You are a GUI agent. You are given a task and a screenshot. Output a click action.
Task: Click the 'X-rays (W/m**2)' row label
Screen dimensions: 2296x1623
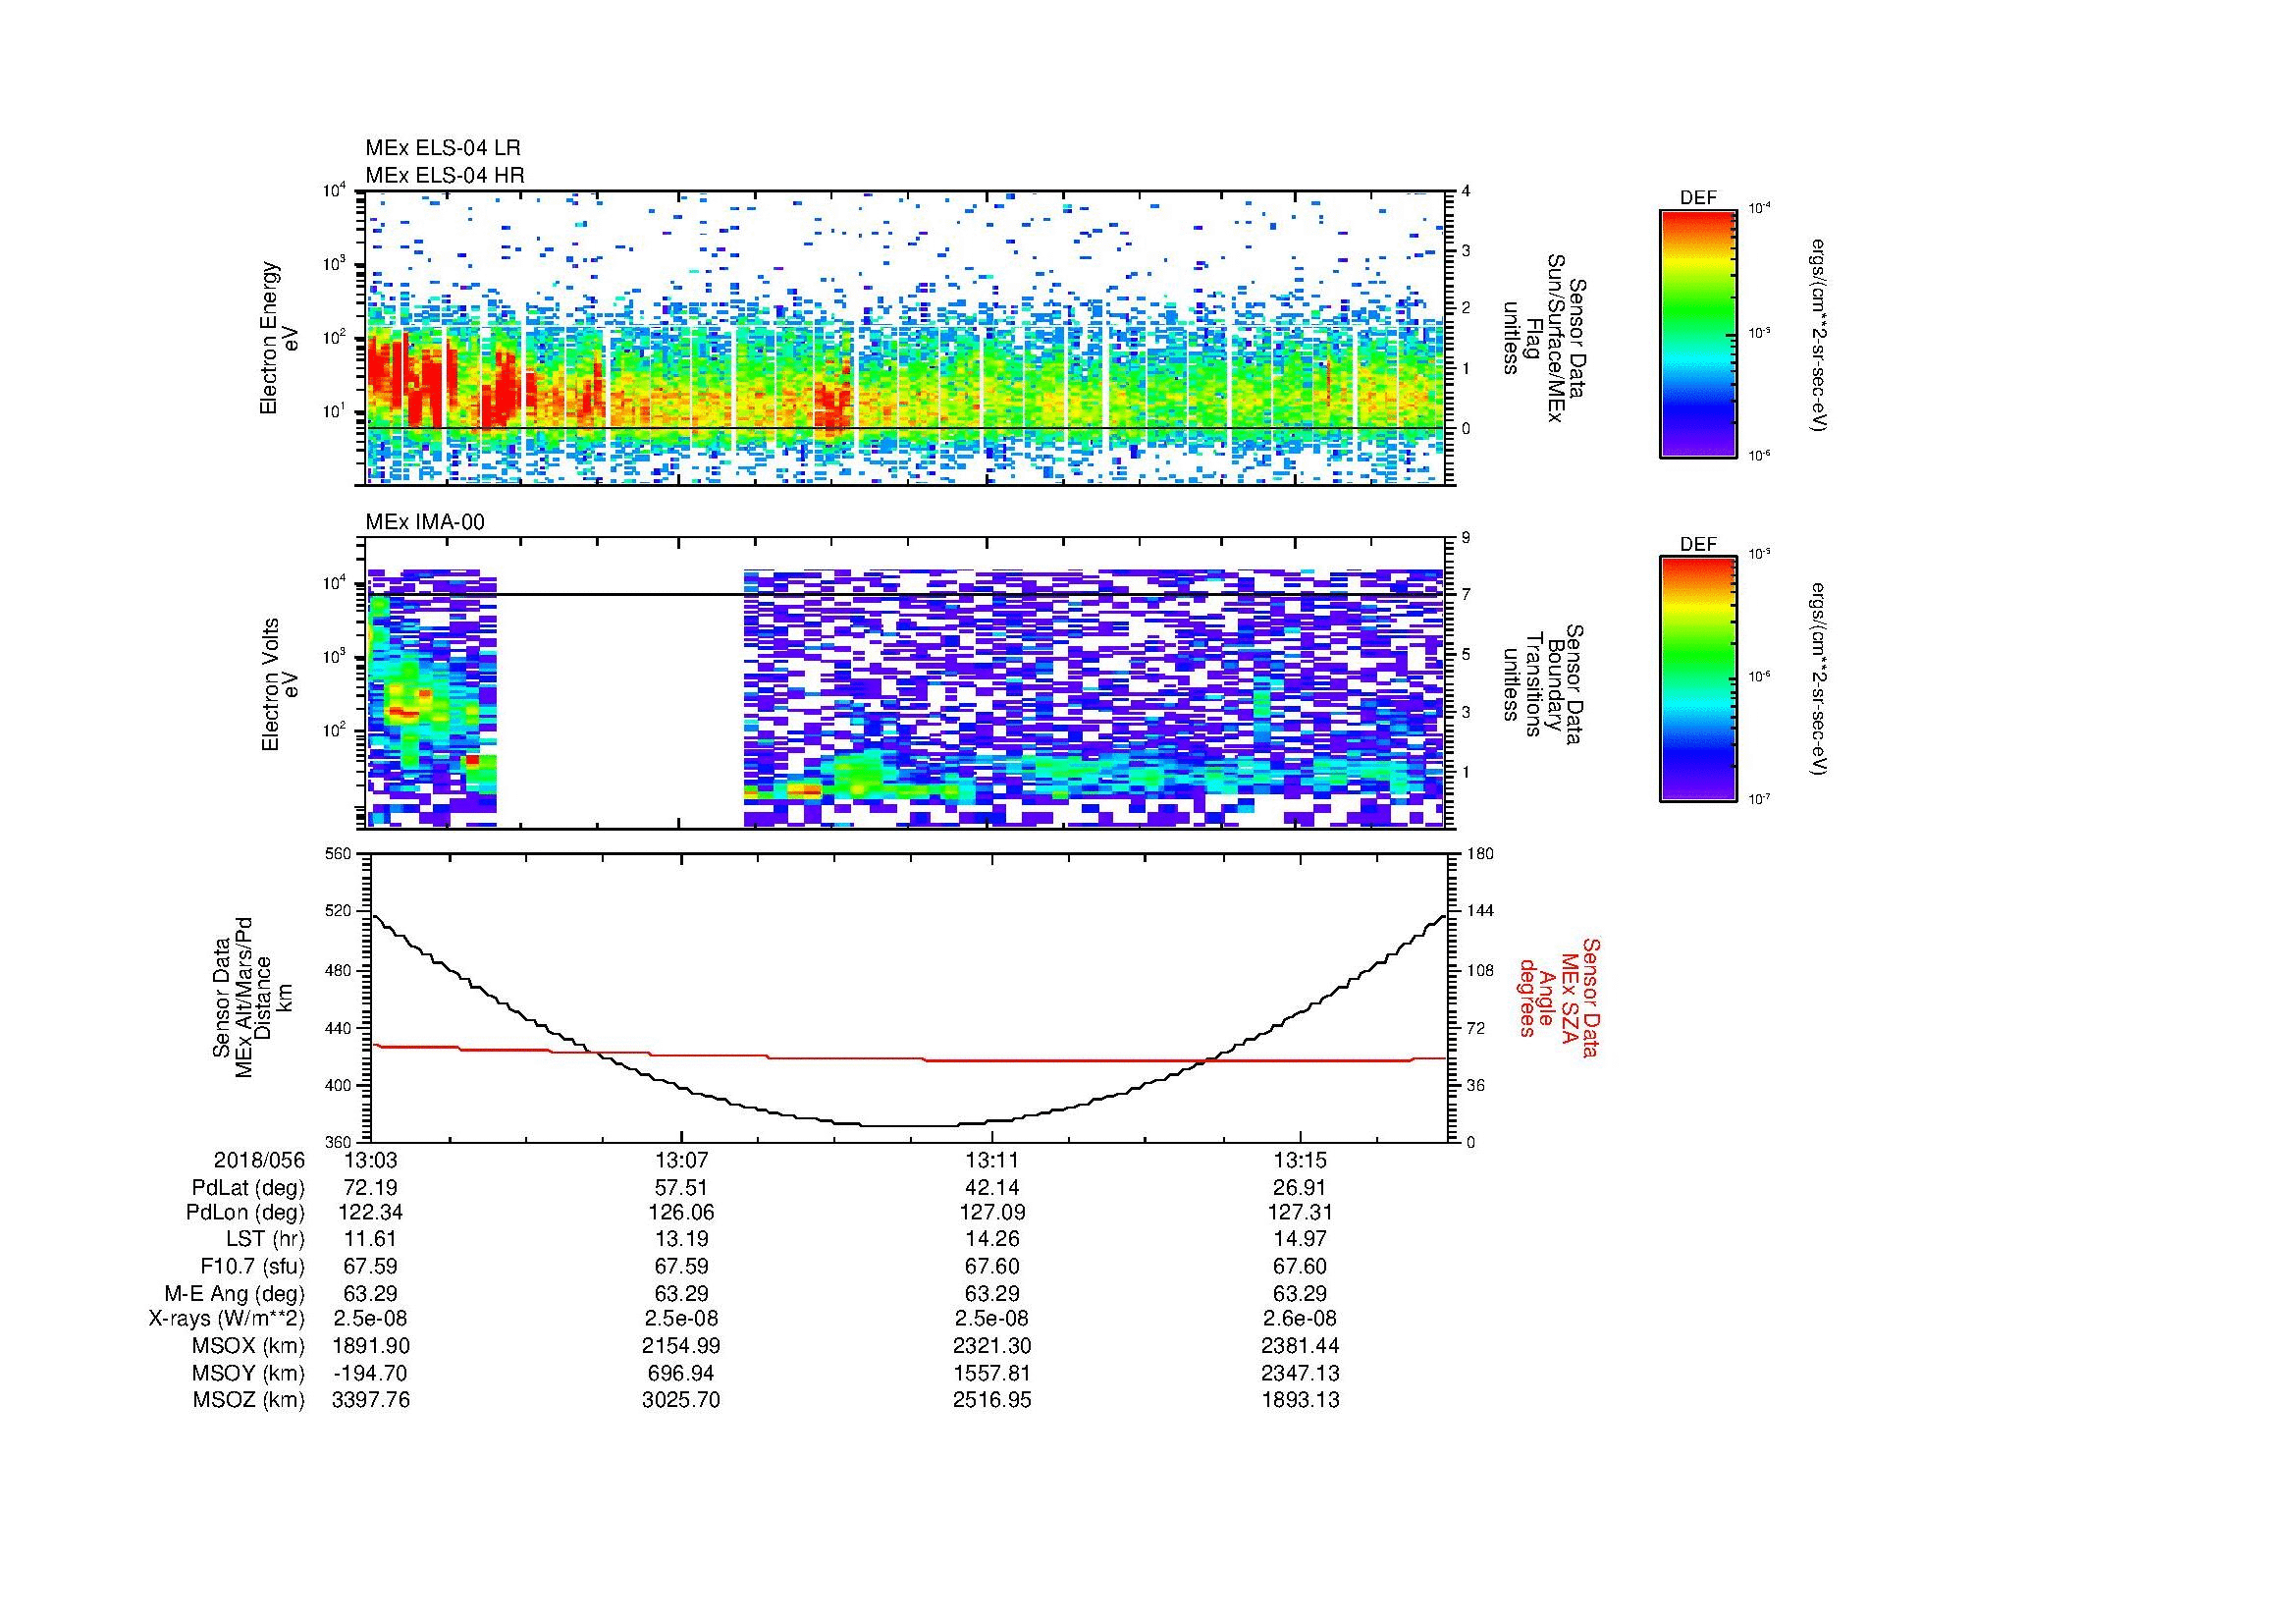tap(226, 1319)
